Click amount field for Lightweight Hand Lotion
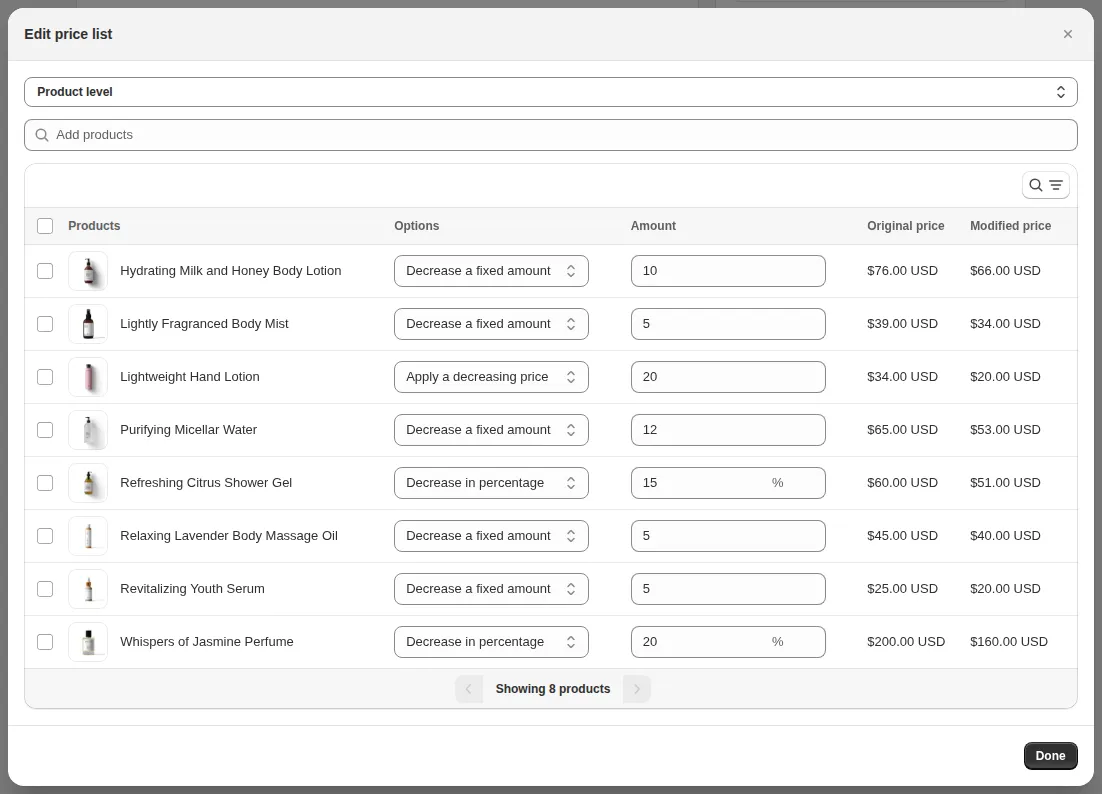Image resolution: width=1102 pixels, height=794 pixels. [x=728, y=377]
